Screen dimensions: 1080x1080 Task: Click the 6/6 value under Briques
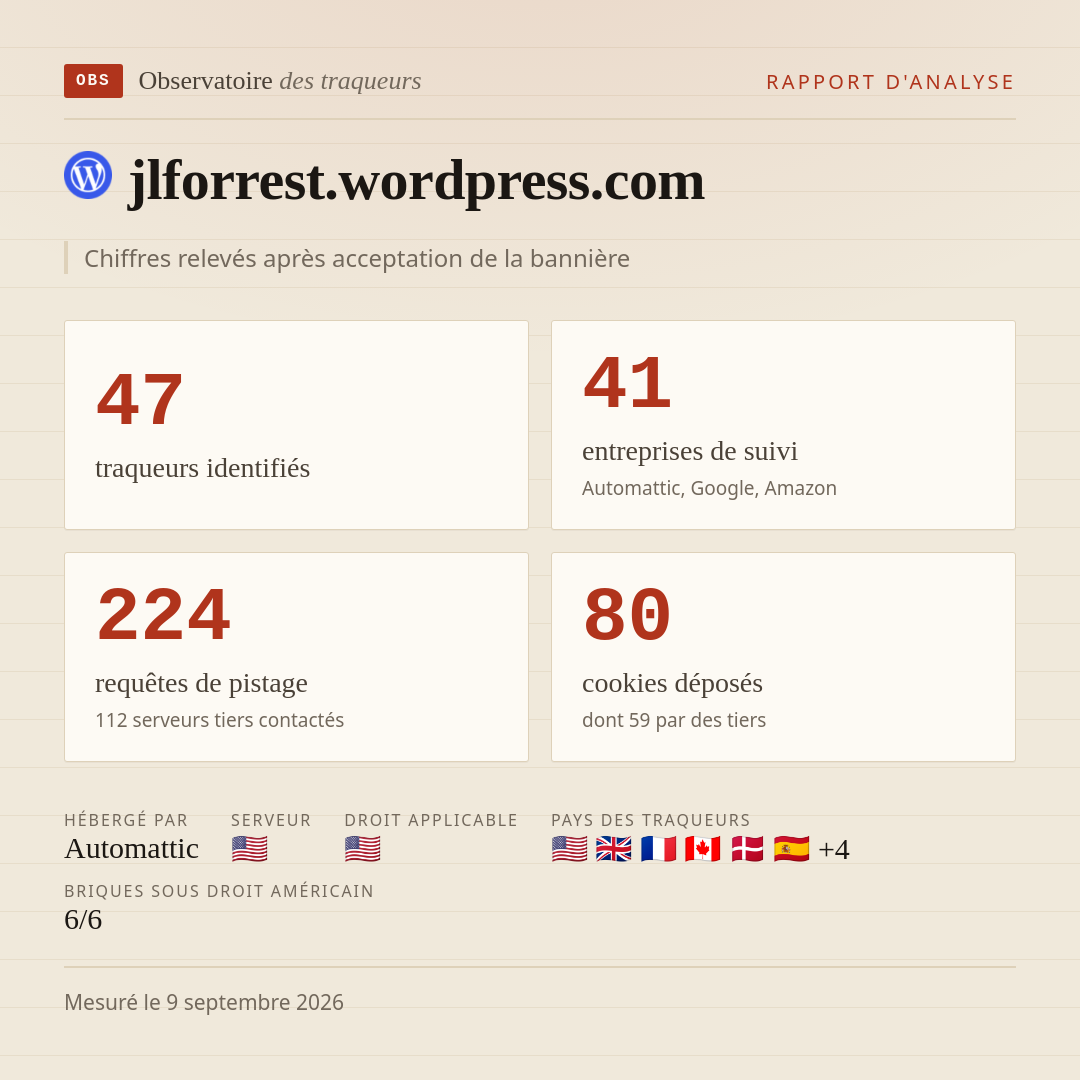click(83, 920)
